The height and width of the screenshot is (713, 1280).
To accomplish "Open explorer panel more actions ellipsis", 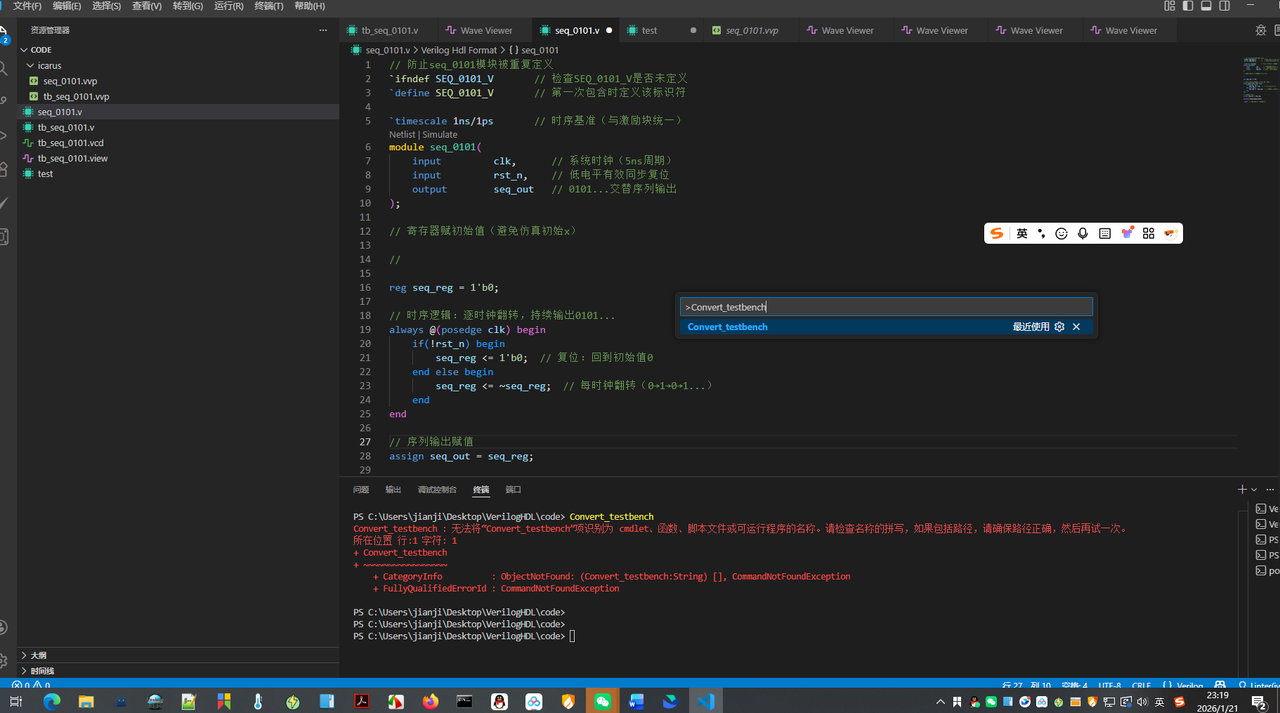I will pos(322,30).
